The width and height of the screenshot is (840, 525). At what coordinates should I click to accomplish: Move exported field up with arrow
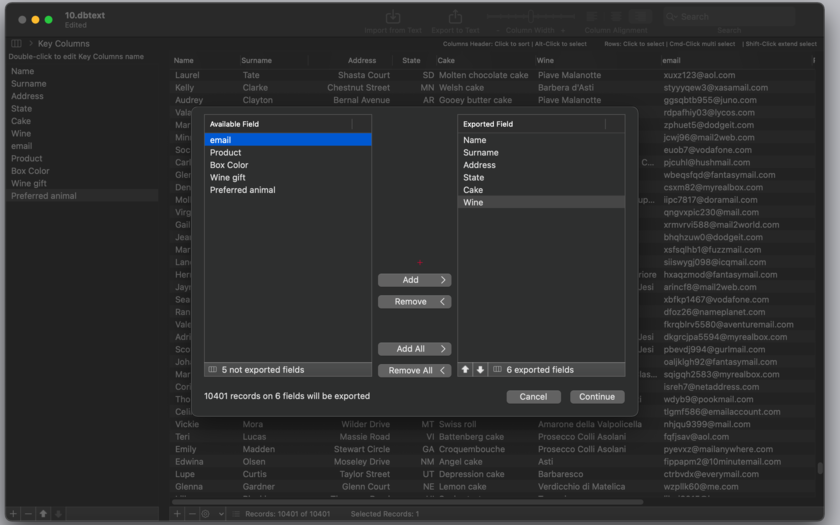click(465, 370)
